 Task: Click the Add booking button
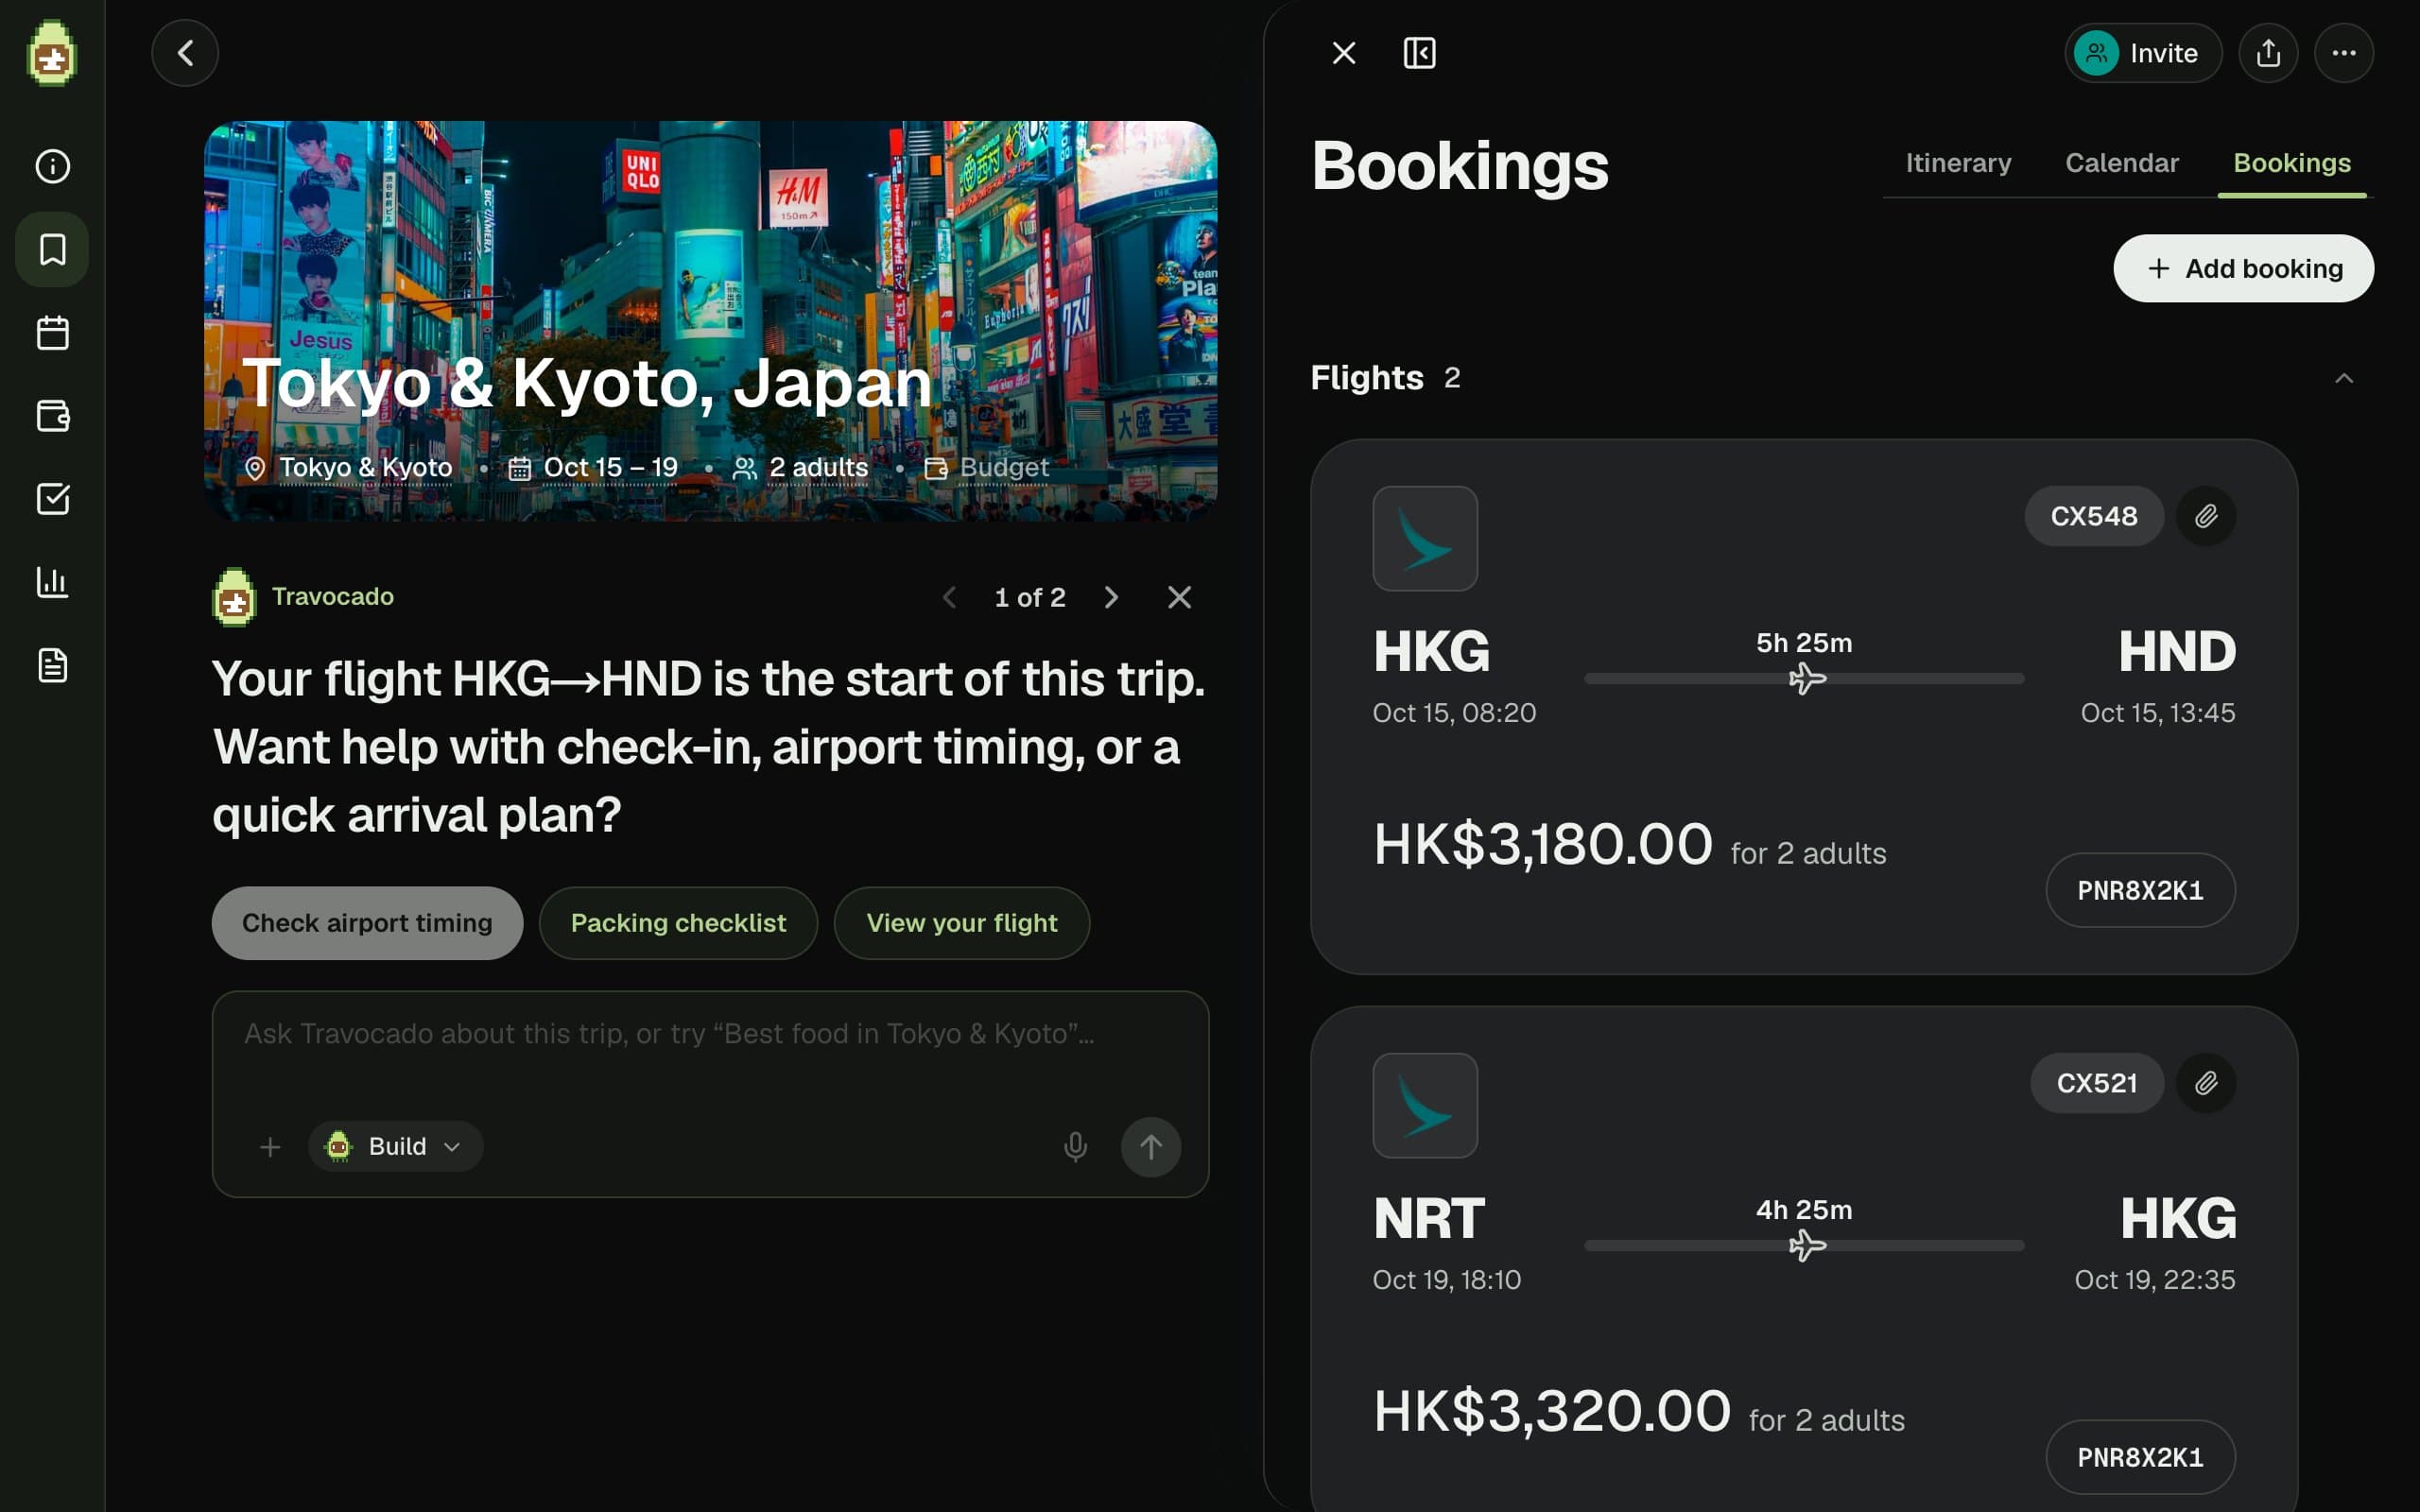click(x=2243, y=268)
